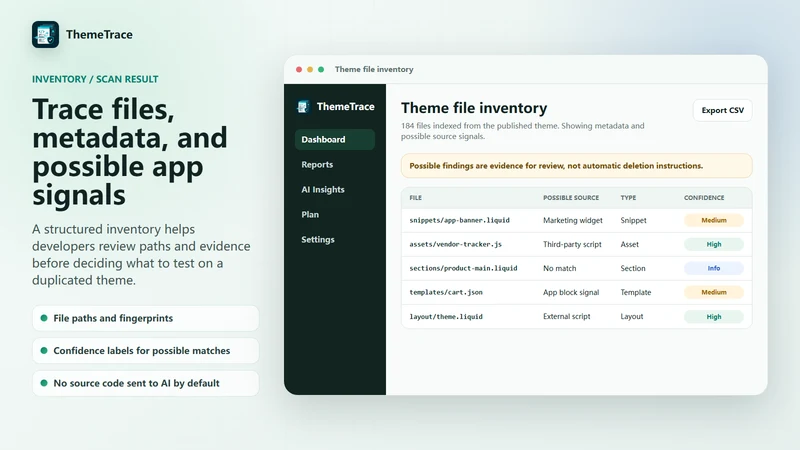
Task: Click the ThemeTrace app logo icon at top left
Action: (45, 35)
